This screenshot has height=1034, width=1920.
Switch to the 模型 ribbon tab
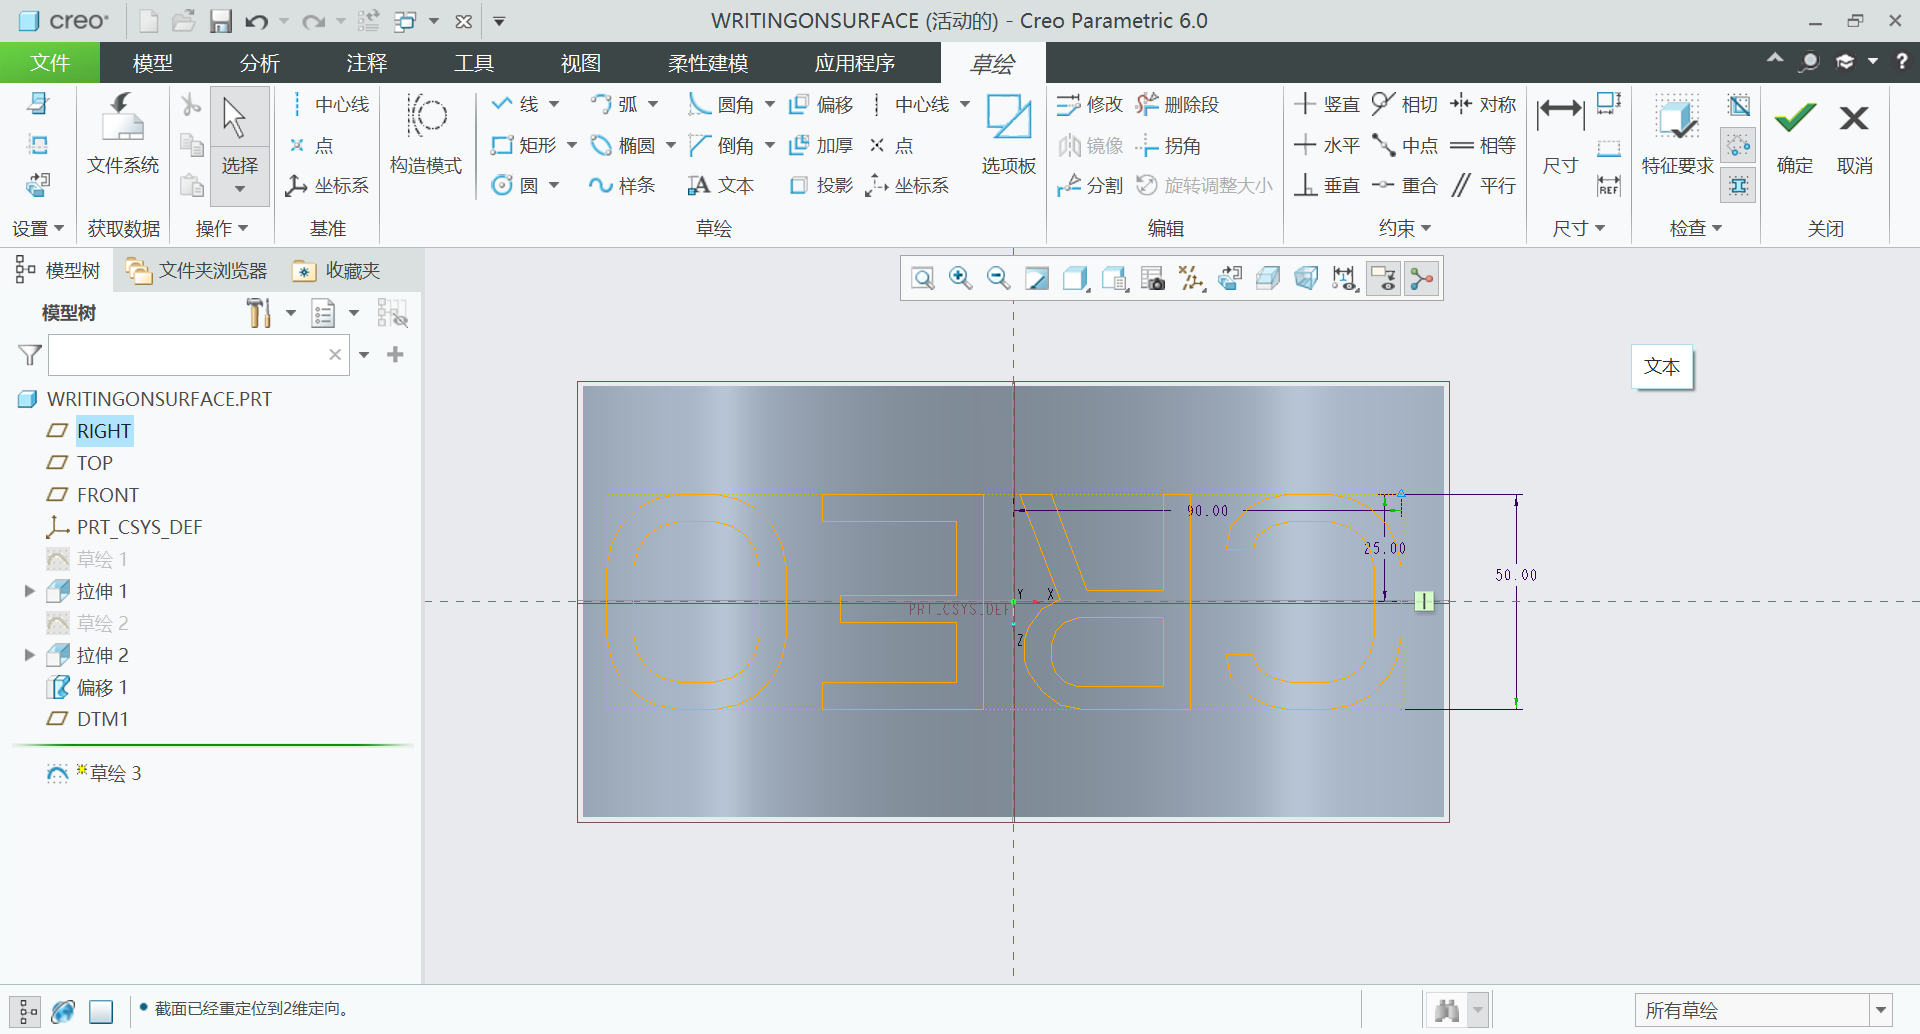coord(153,63)
